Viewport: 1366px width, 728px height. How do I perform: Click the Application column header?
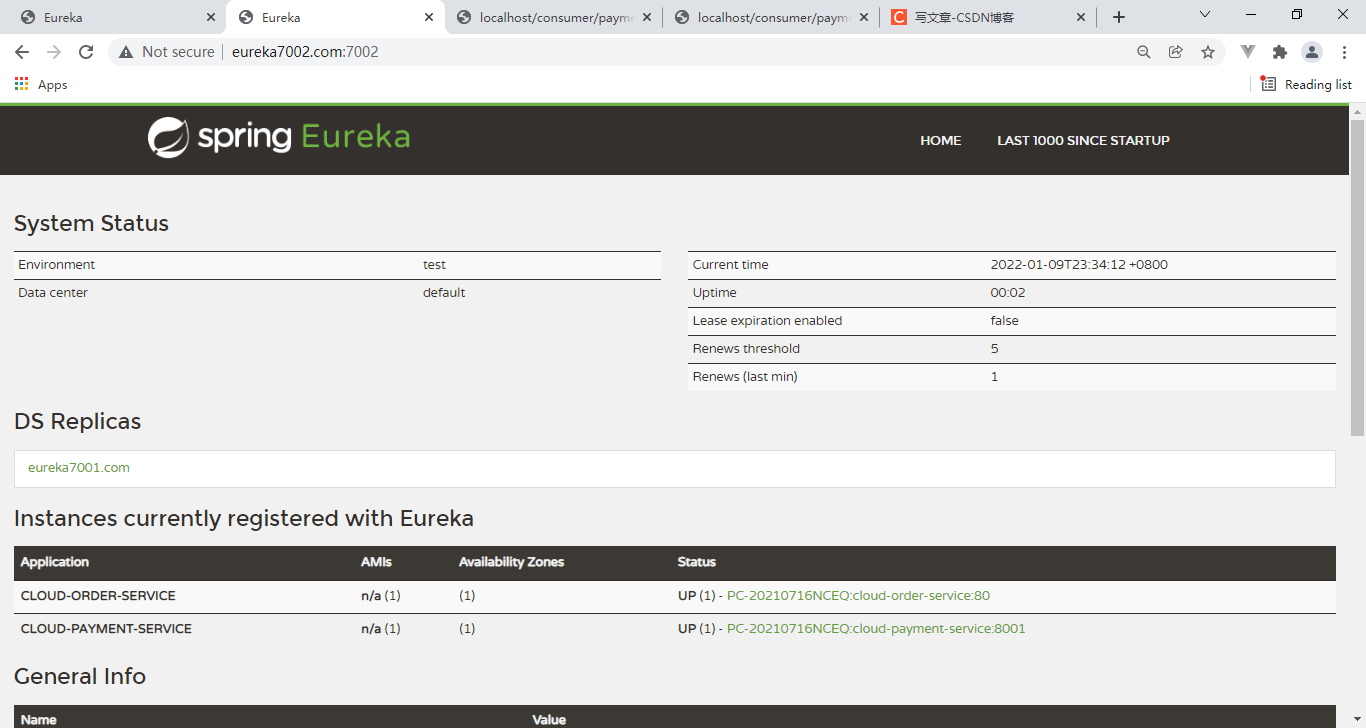point(55,562)
